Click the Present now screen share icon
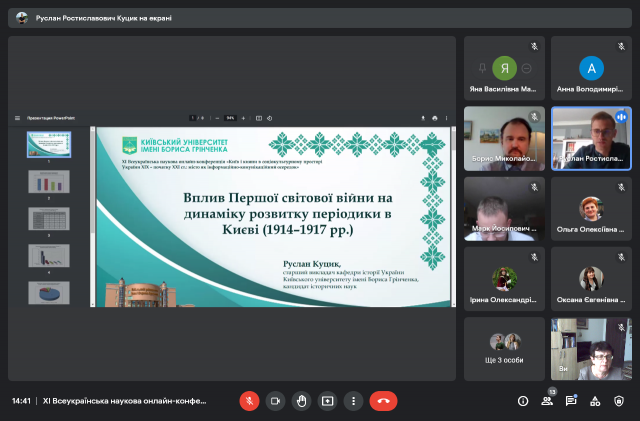Screen dimensions: 640x421 [x=327, y=400]
